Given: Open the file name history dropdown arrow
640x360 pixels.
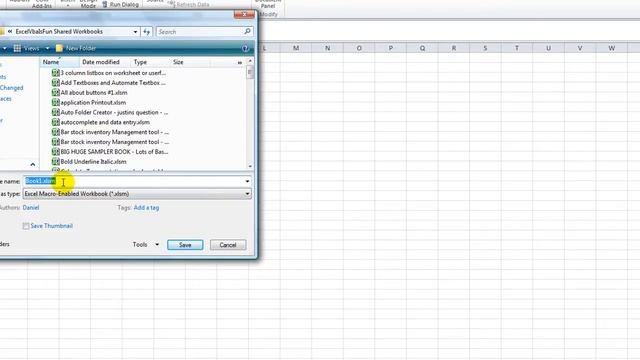Looking at the screenshot, I should tap(247, 181).
